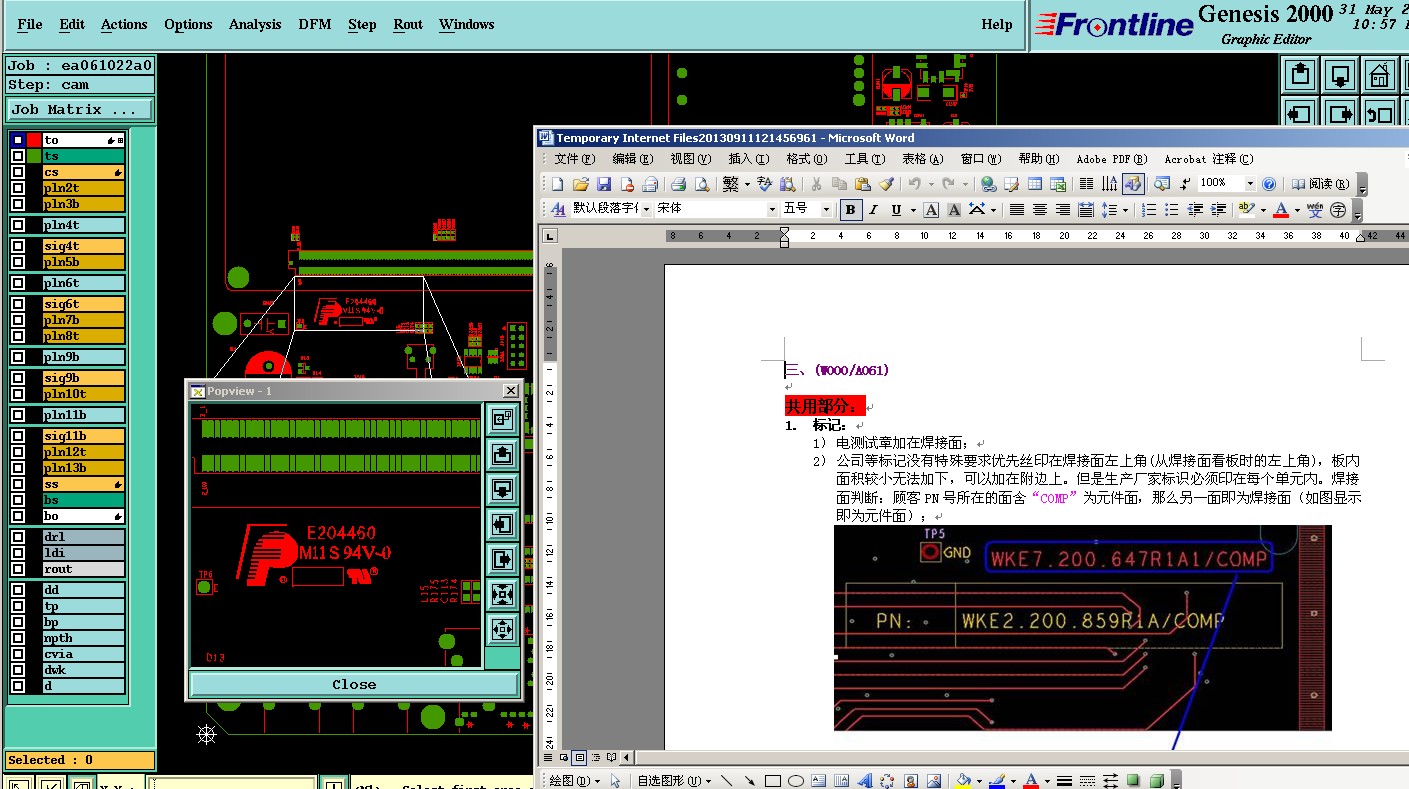Click the previous-view undo icon in Genesis
The height and width of the screenshot is (789, 1409).
coord(1380,113)
